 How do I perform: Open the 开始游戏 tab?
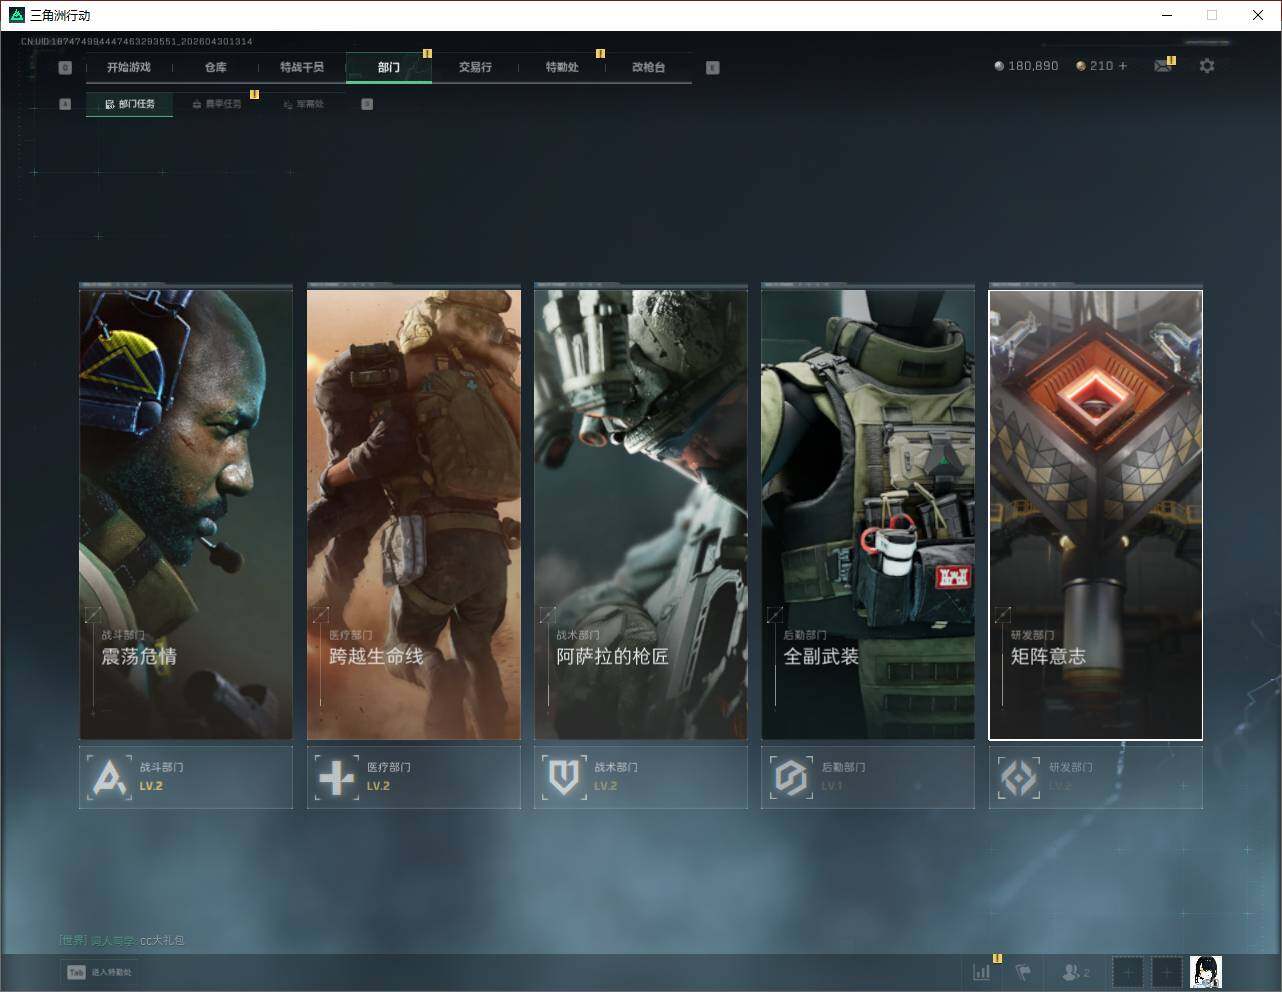[x=129, y=67]
